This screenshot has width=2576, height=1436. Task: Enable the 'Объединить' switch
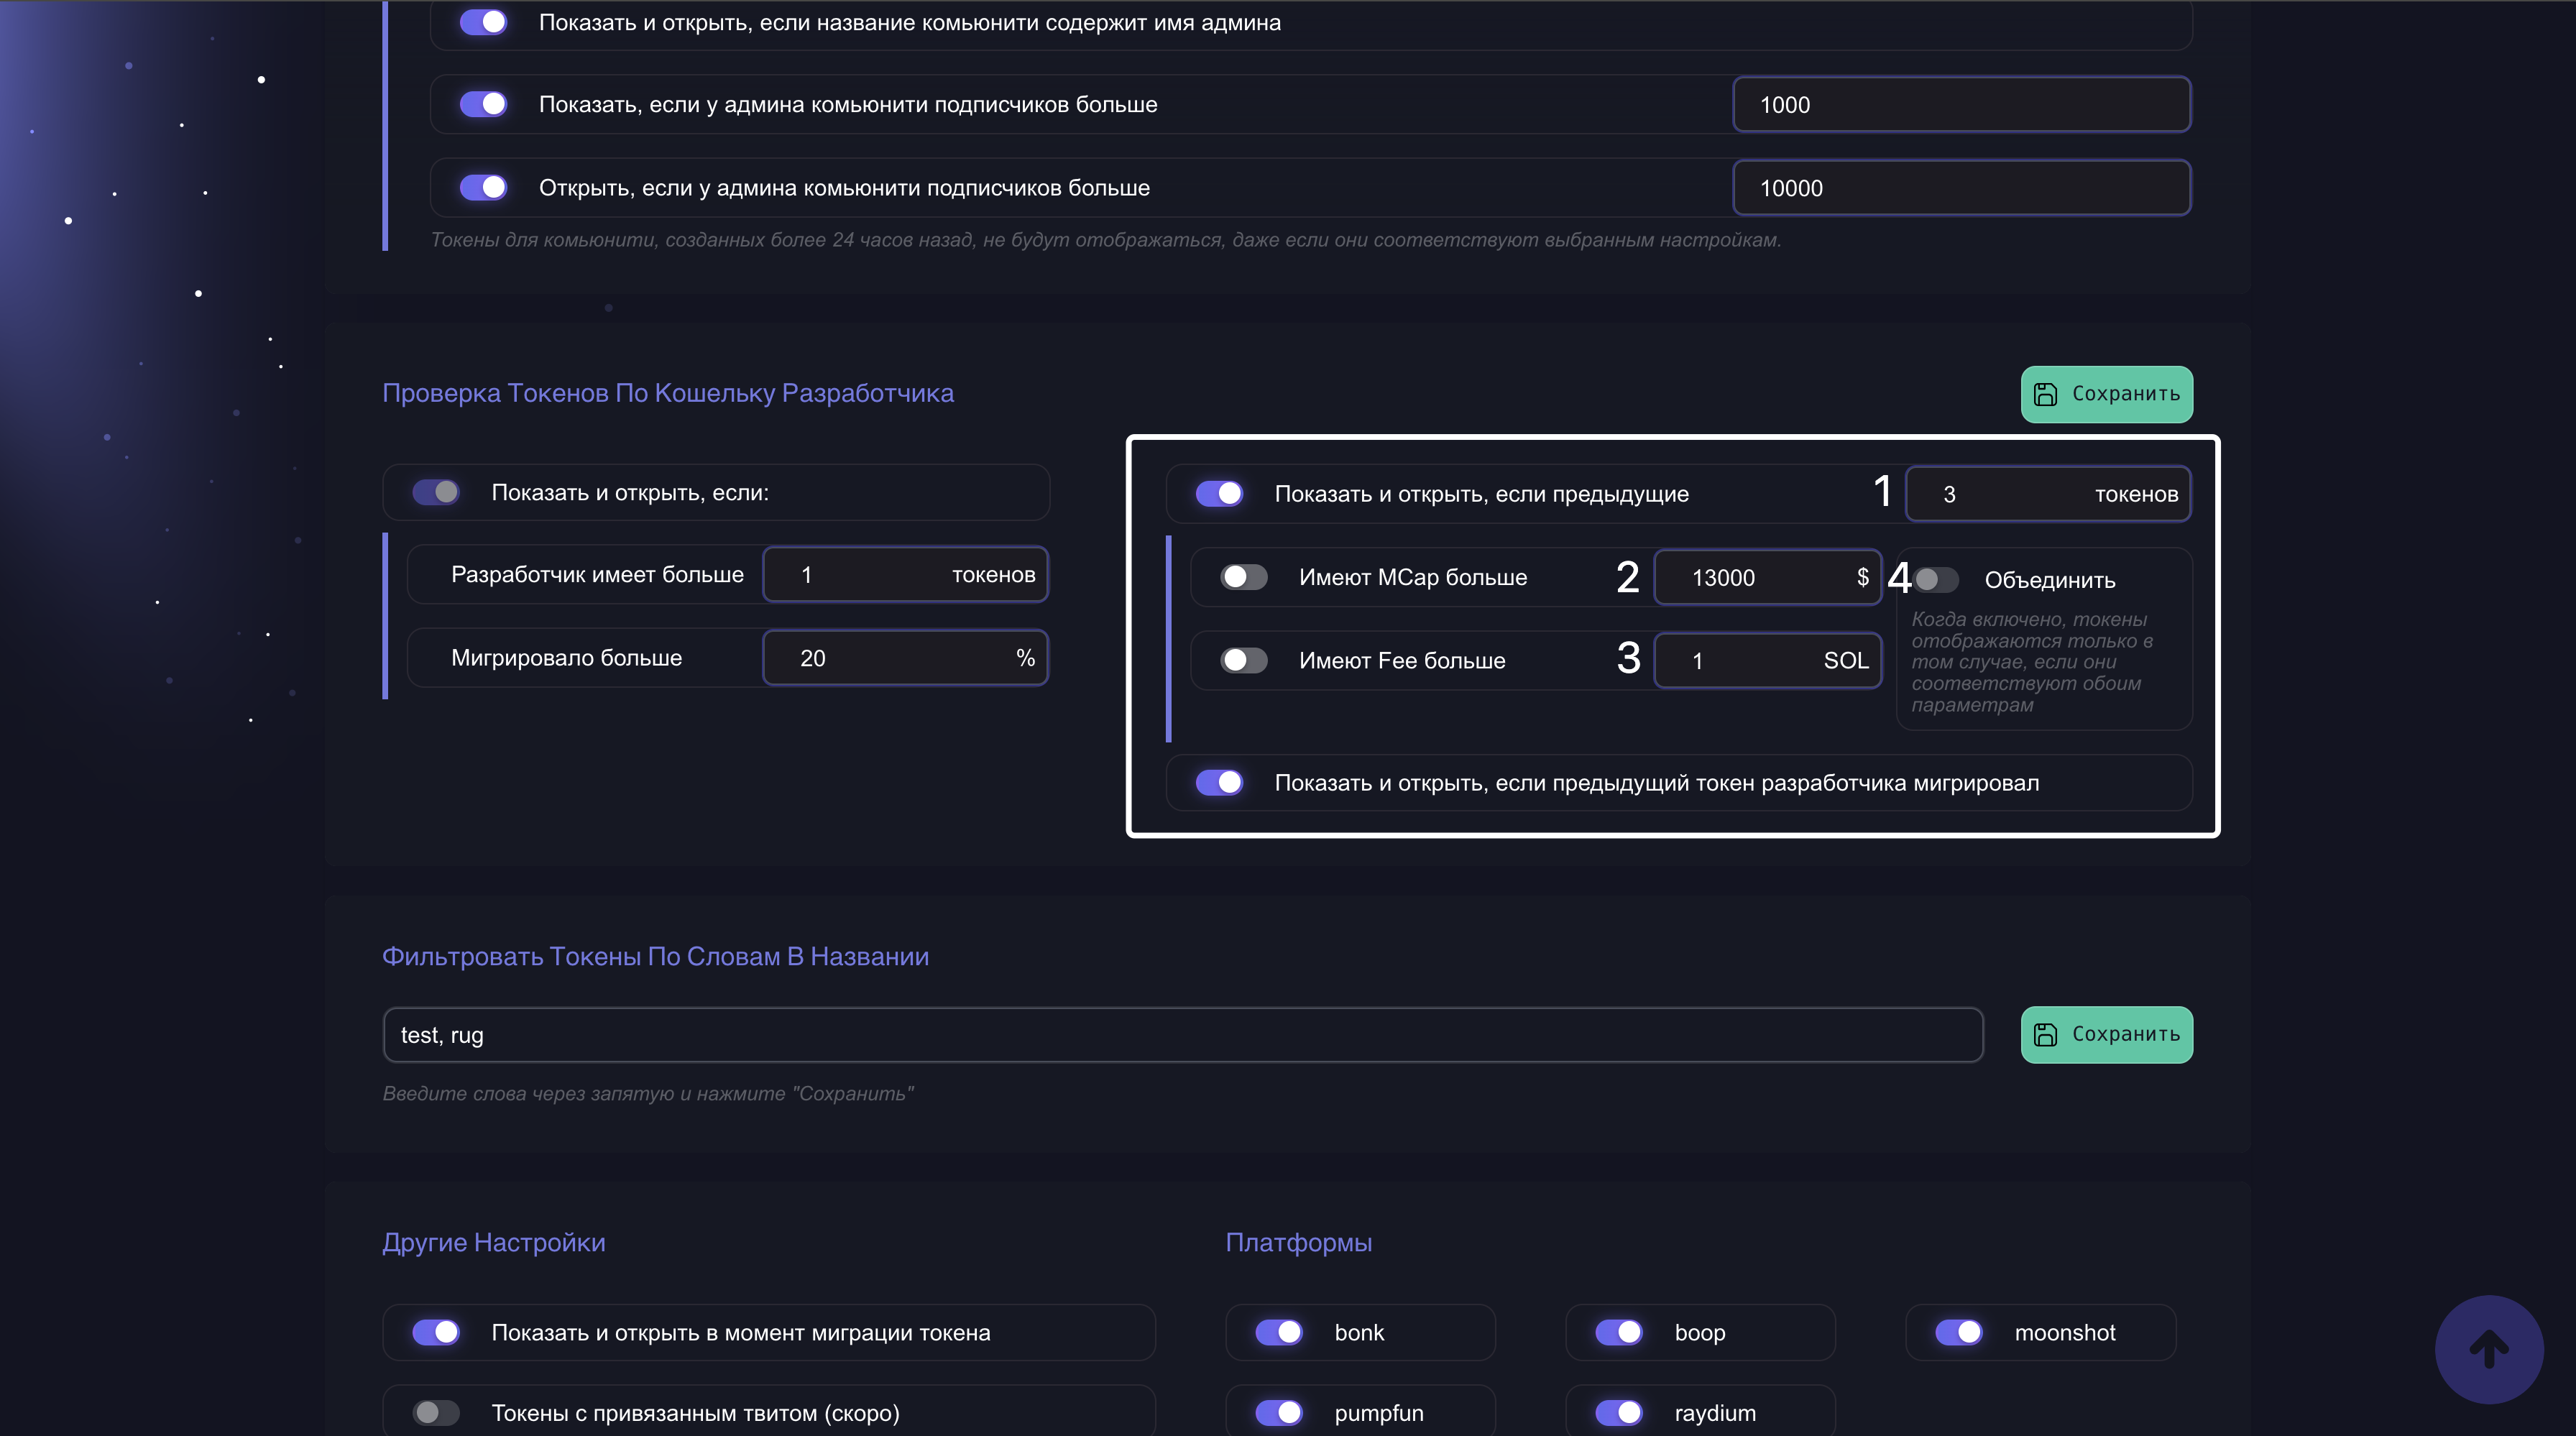pos(1935,580)
